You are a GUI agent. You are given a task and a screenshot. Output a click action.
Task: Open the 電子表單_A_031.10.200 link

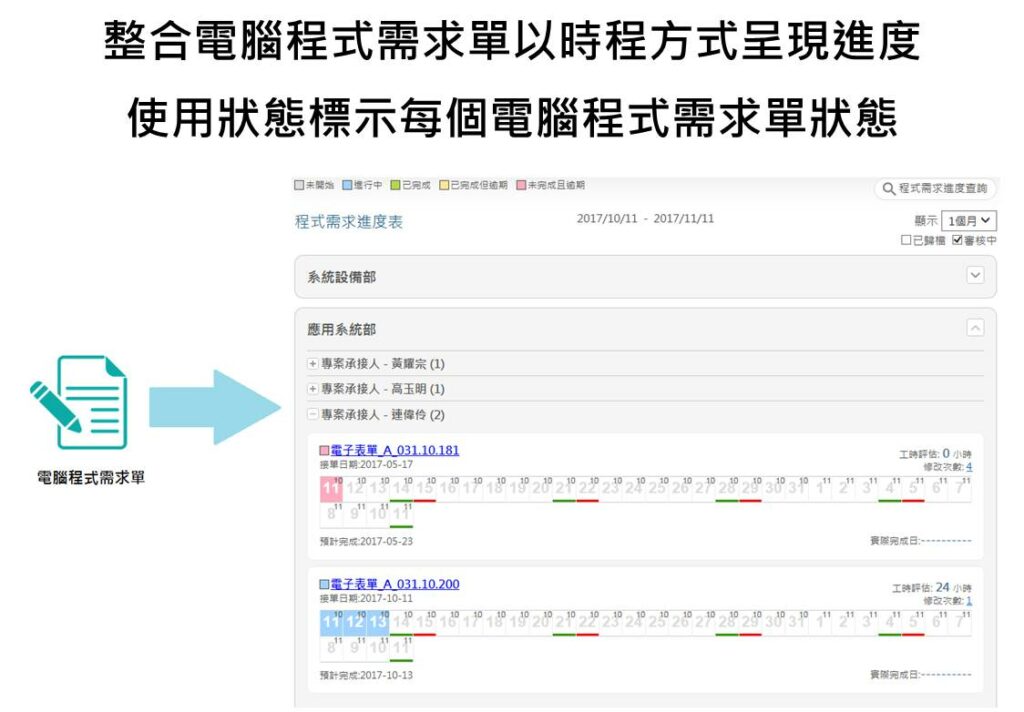[395, 584]
